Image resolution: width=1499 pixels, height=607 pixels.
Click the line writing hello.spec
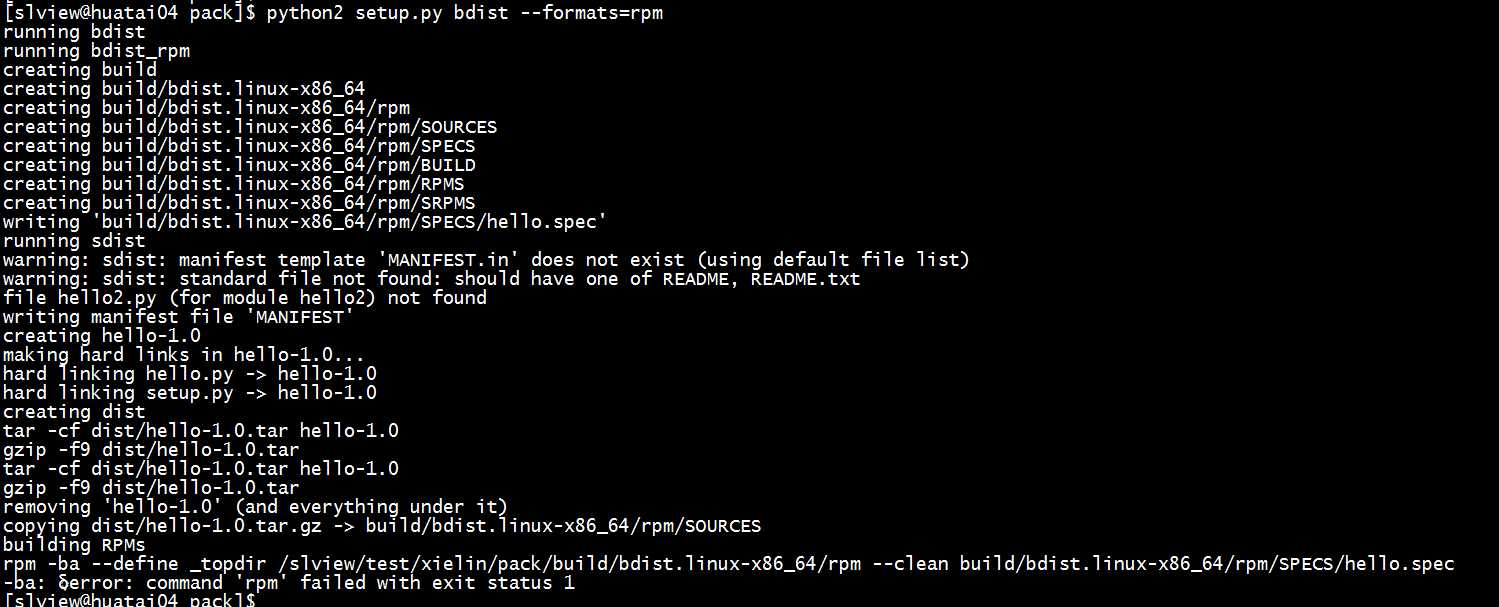[x=305, y=222]
